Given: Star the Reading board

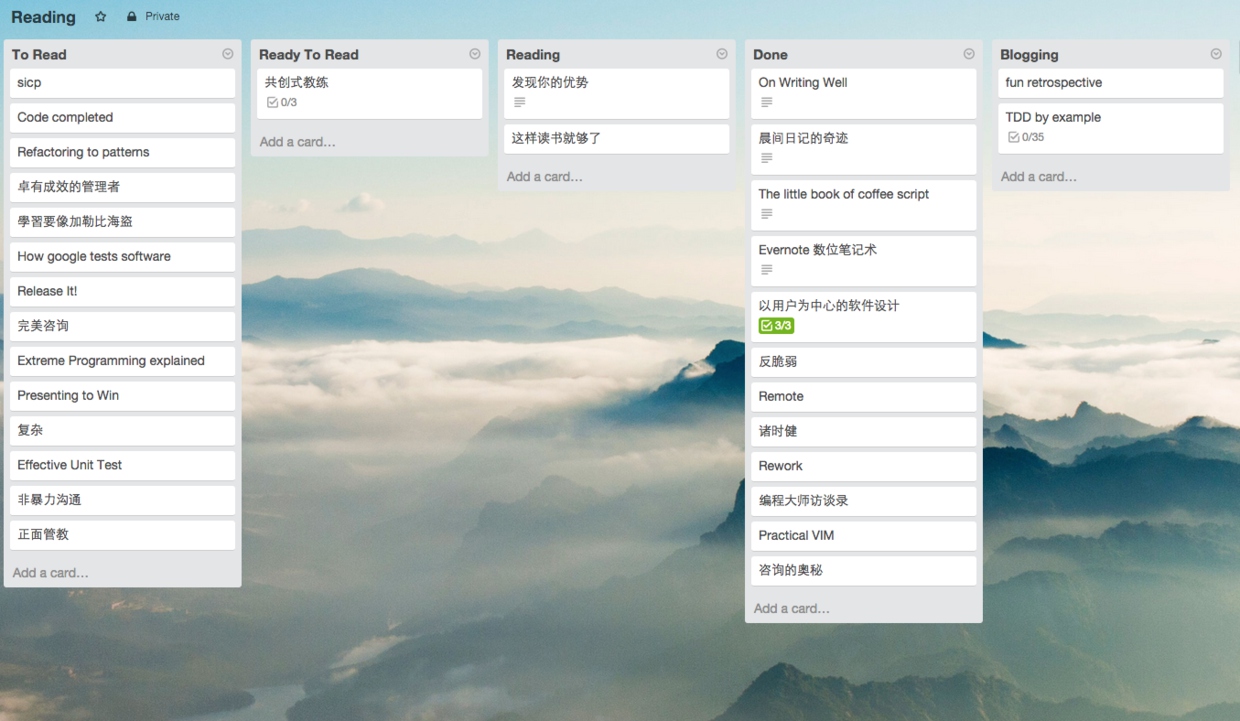Looking at the screenshot, I should coord(100,17).
